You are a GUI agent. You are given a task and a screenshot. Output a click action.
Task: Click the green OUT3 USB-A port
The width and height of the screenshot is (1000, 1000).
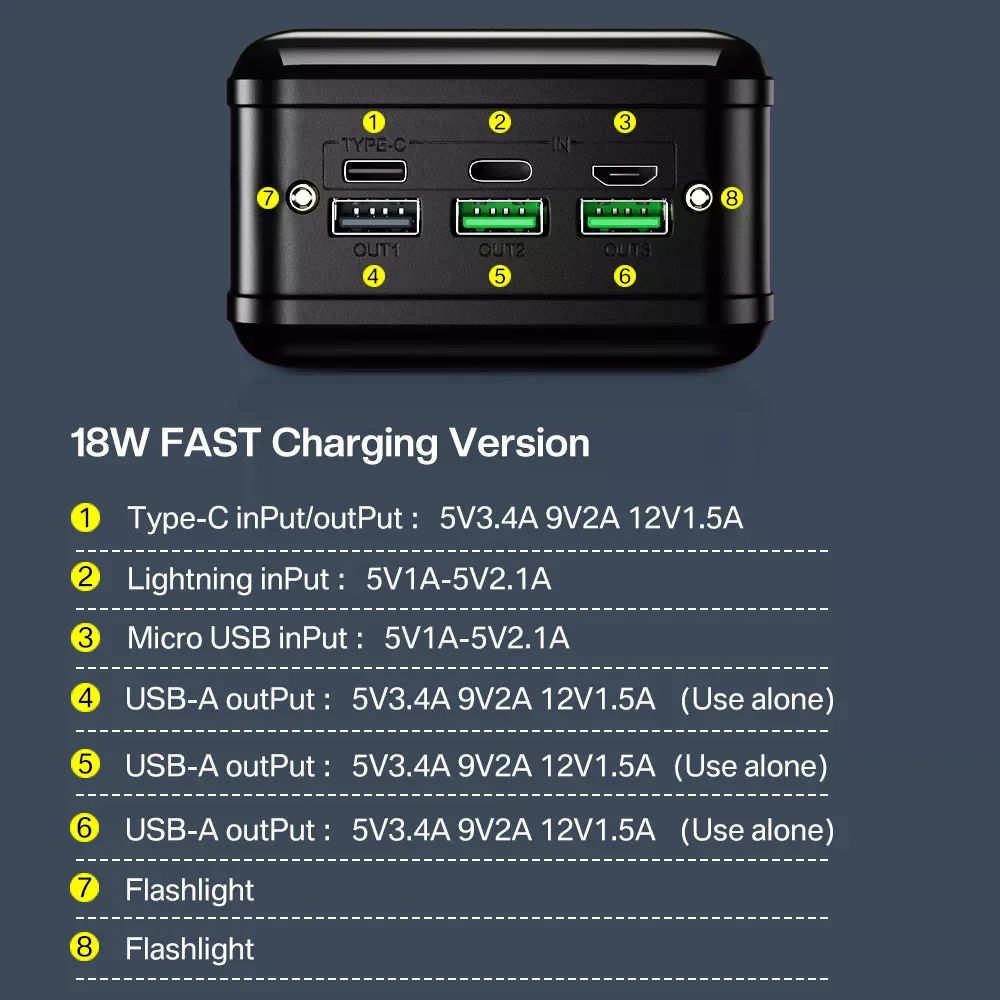pos(624,217)
